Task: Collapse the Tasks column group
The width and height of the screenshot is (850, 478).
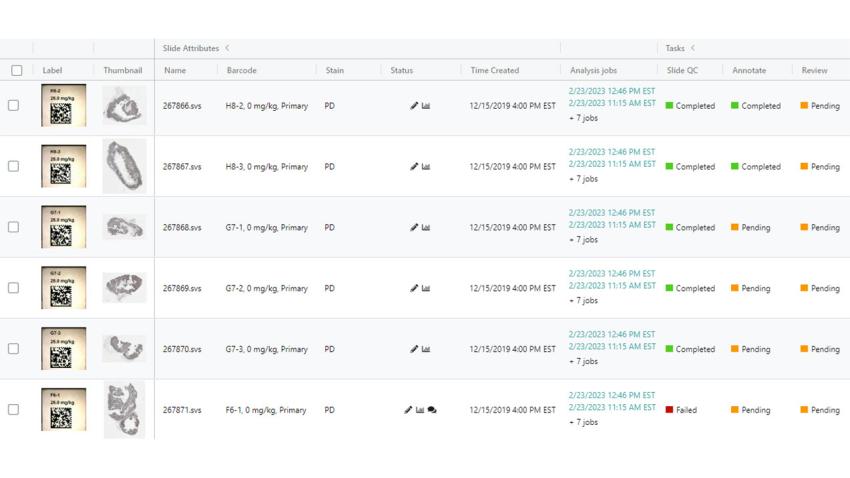Action: click(693, 48)
